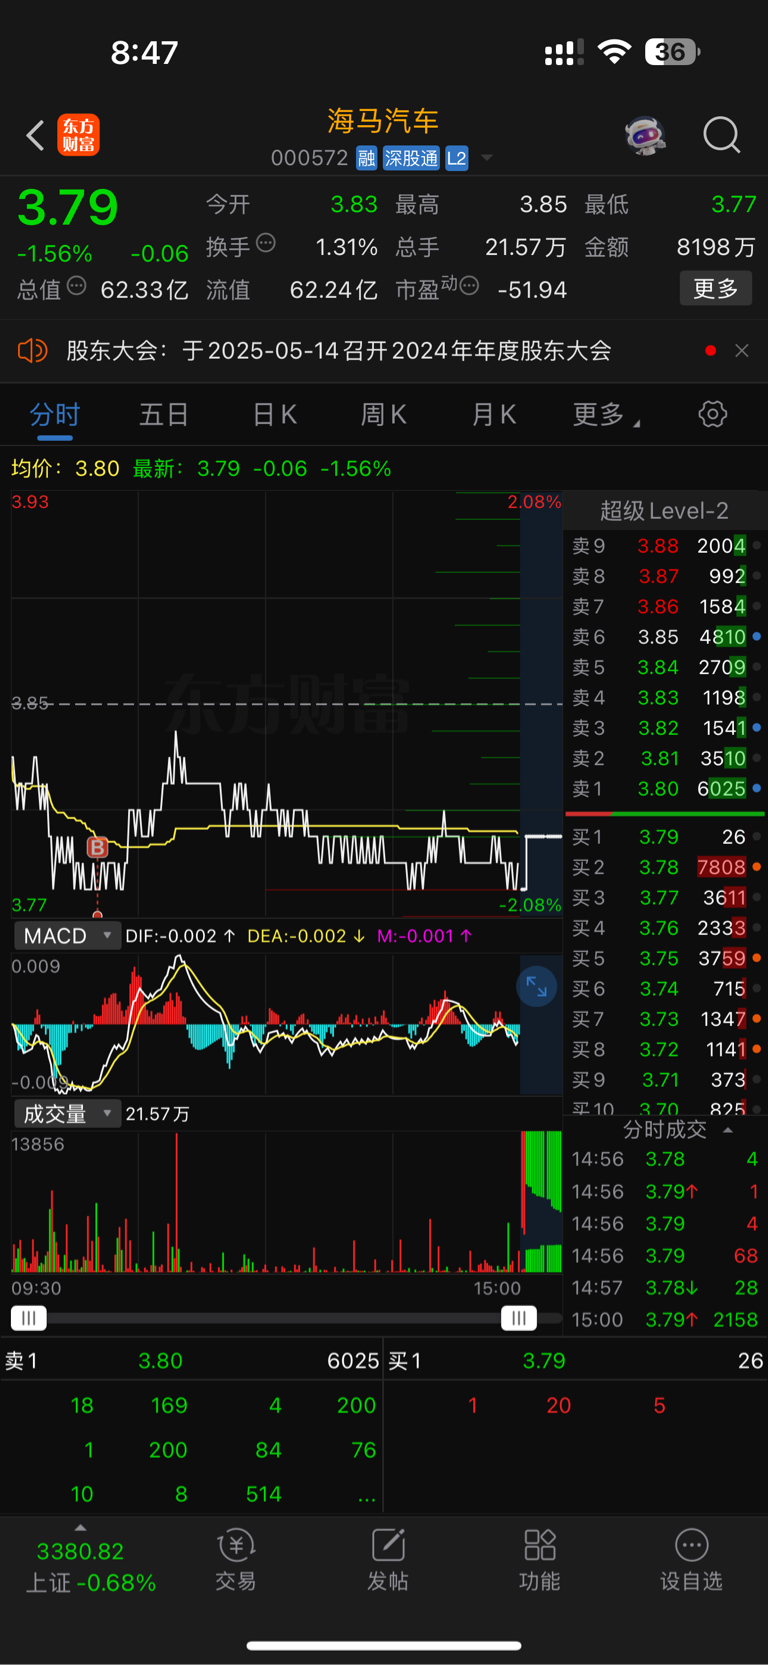Tap the Wi-Fi status icon

(613, 52)
